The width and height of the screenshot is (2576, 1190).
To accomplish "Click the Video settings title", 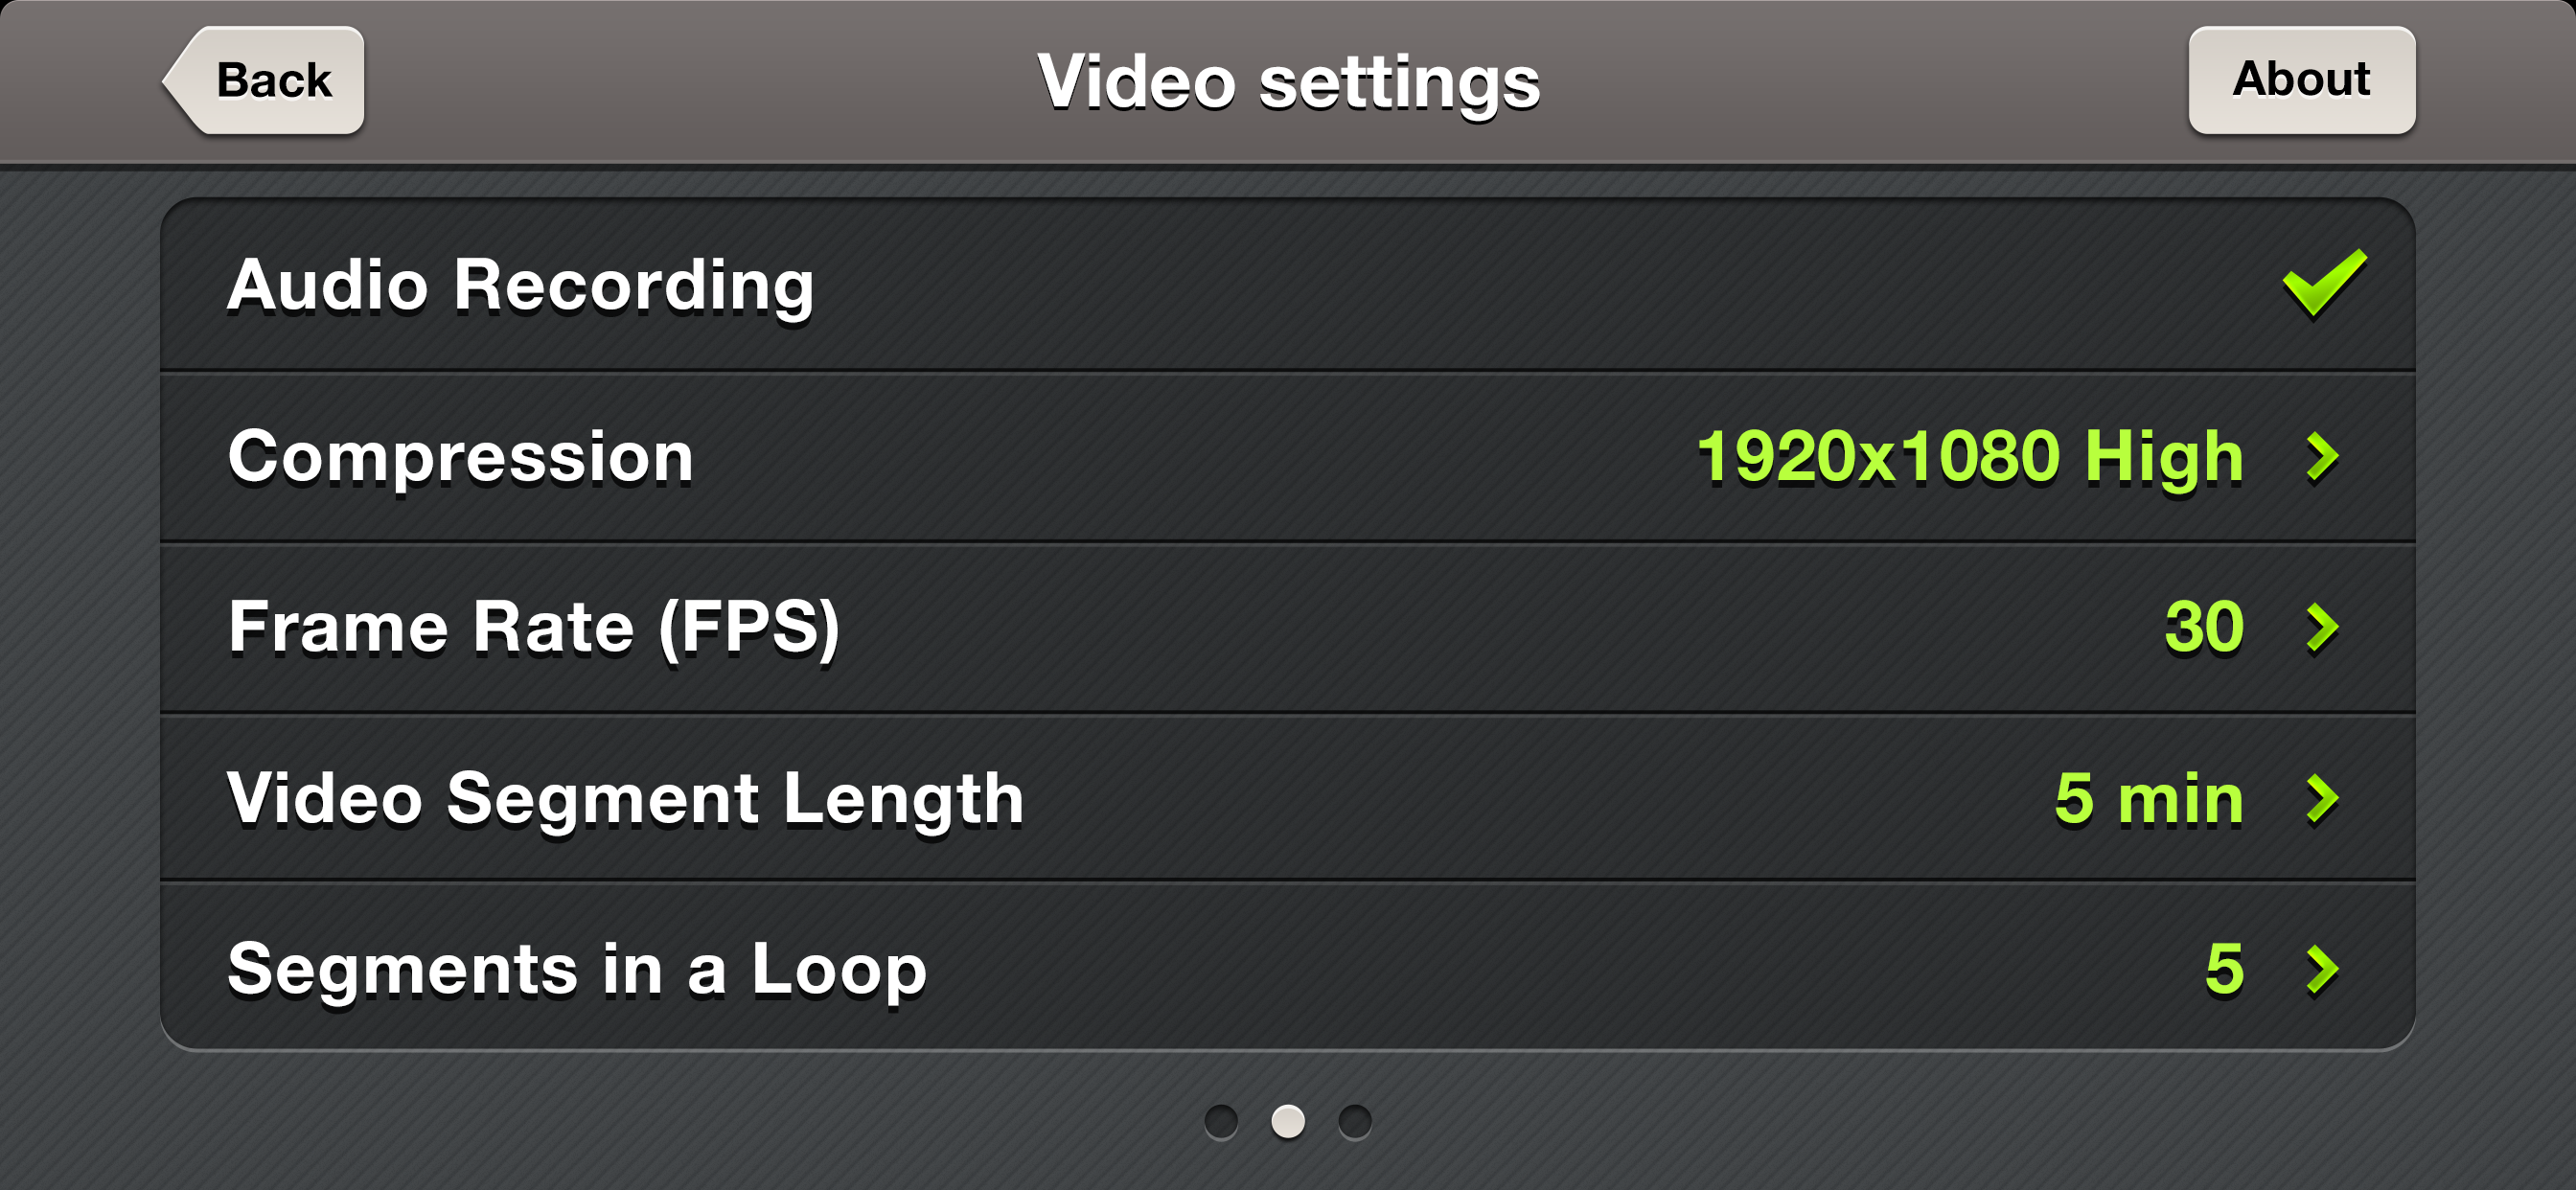I will point(1288,82).
